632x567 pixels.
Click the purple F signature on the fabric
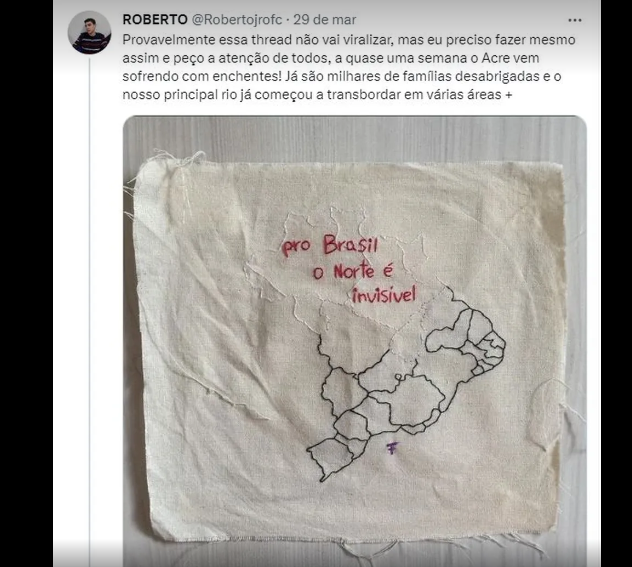(392, 448)
